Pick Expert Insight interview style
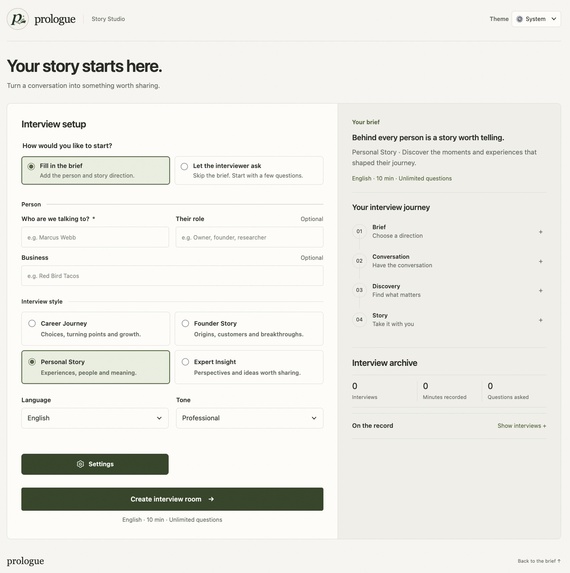The width and height of the screenshot is (570, 573). coord(249,367)
